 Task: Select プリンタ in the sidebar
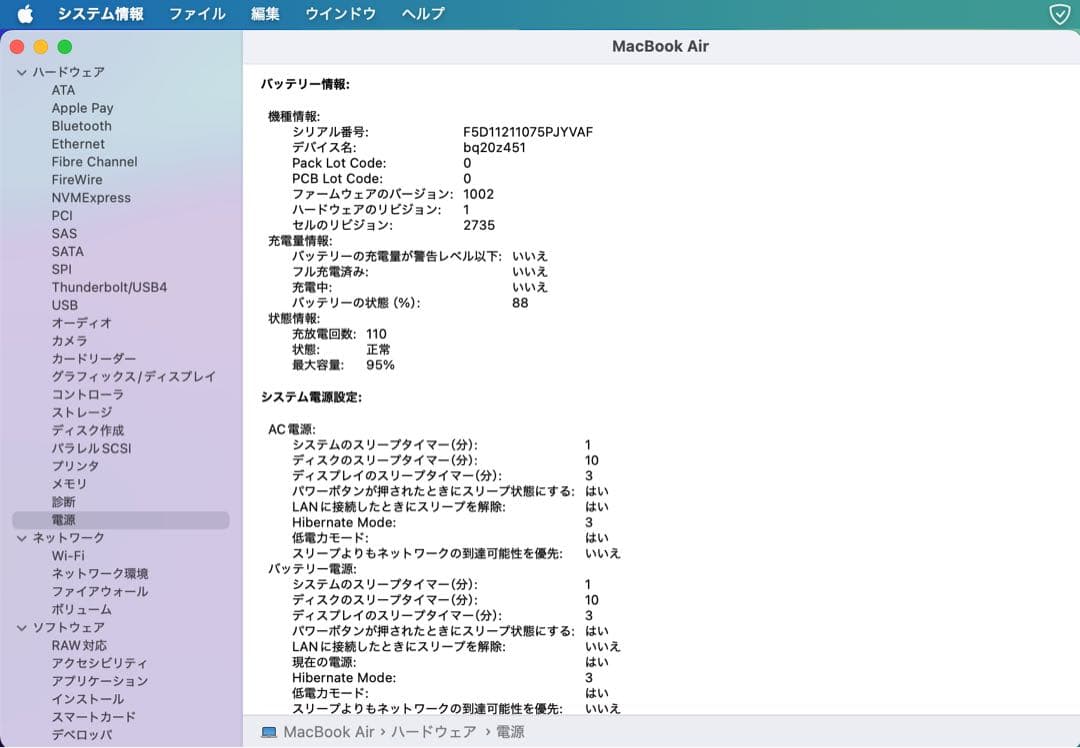pos(75,466)
